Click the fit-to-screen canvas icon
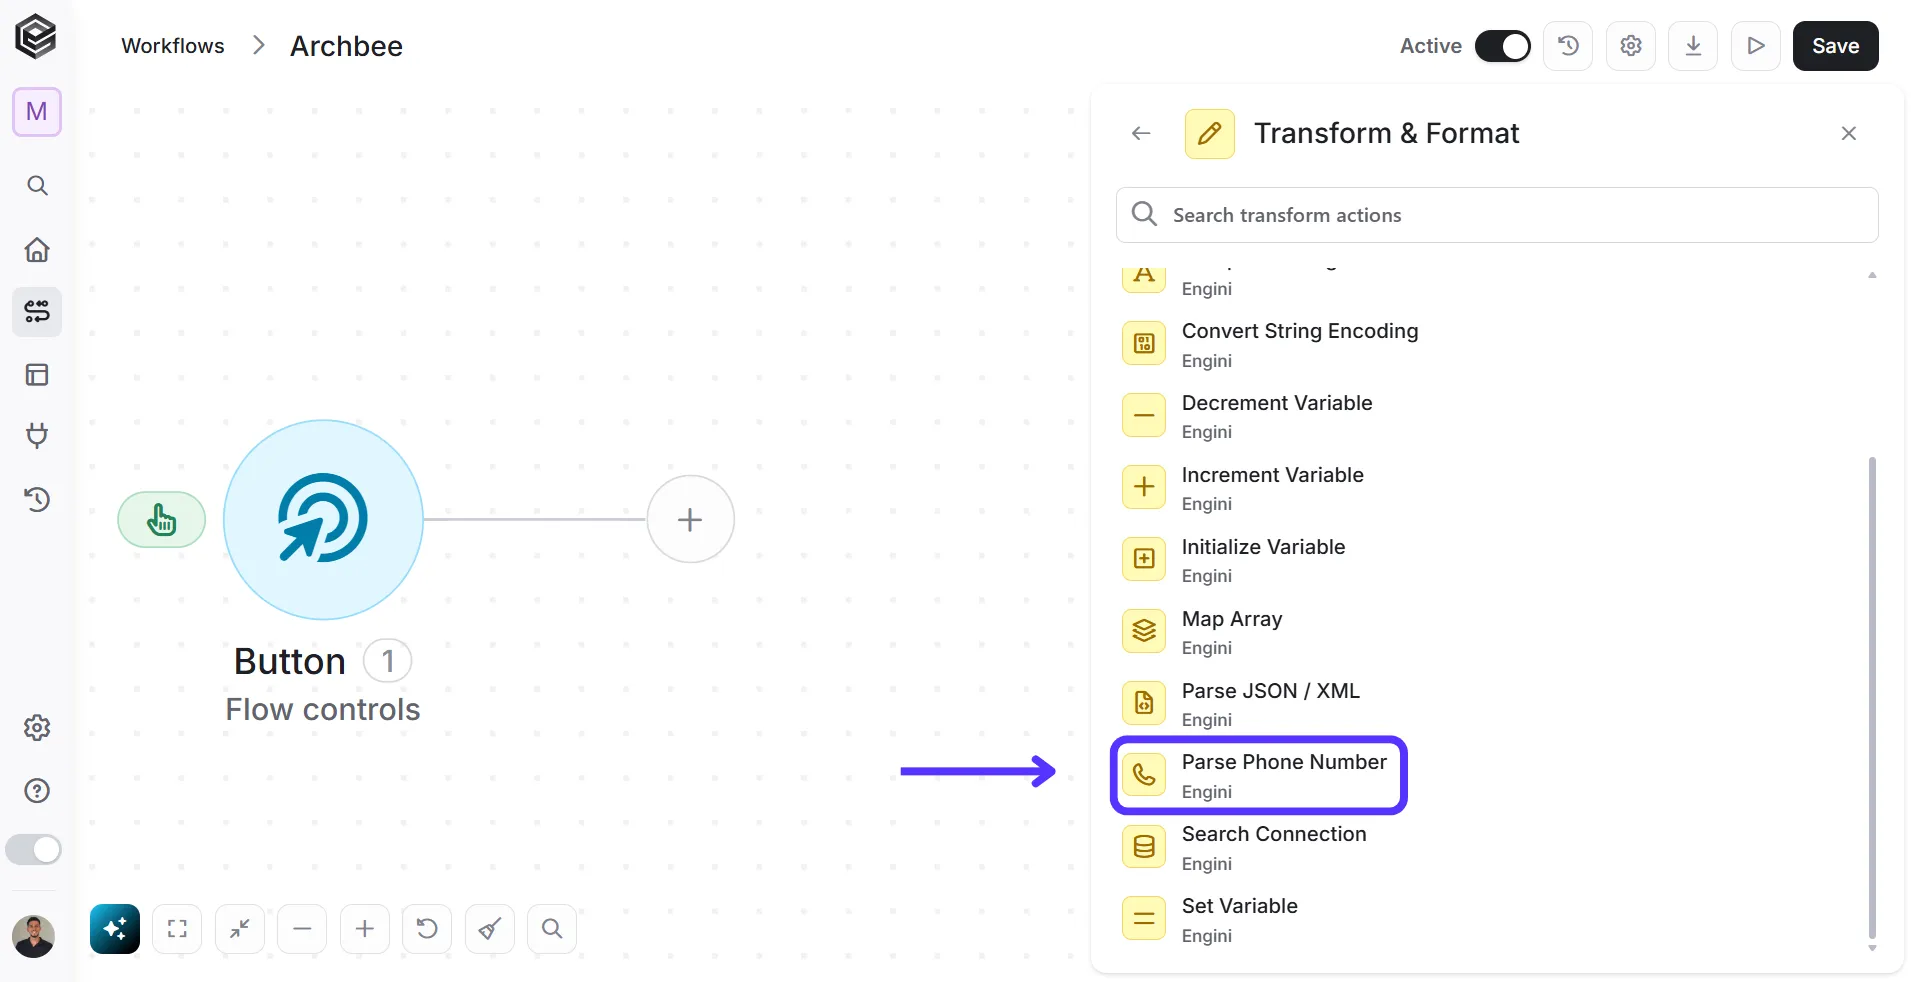The width and height of the screenshot is (1911, 982). tap(177, 929)
